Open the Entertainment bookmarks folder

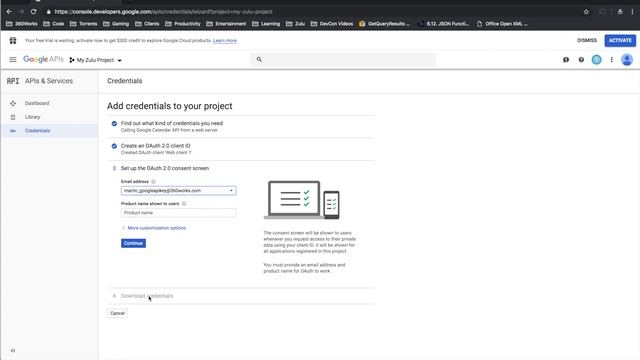coord(226,24)
